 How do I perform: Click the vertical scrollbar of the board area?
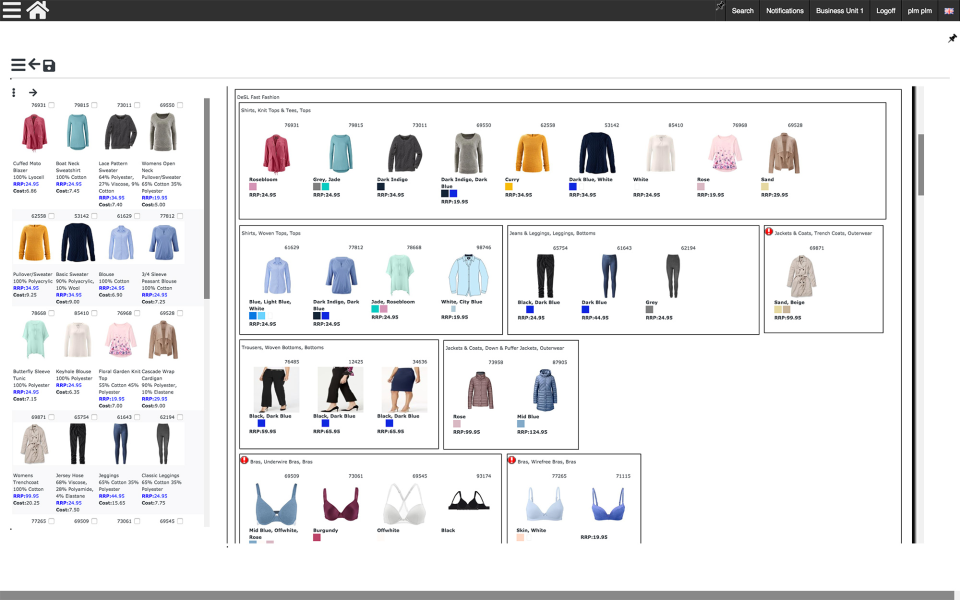coord(921,164)
